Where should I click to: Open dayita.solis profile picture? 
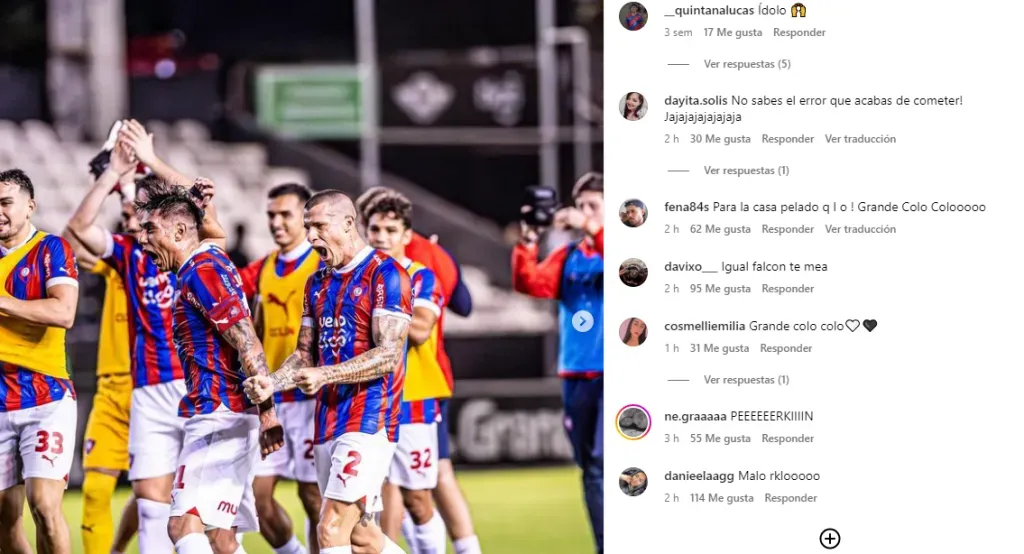pos(633,106)
